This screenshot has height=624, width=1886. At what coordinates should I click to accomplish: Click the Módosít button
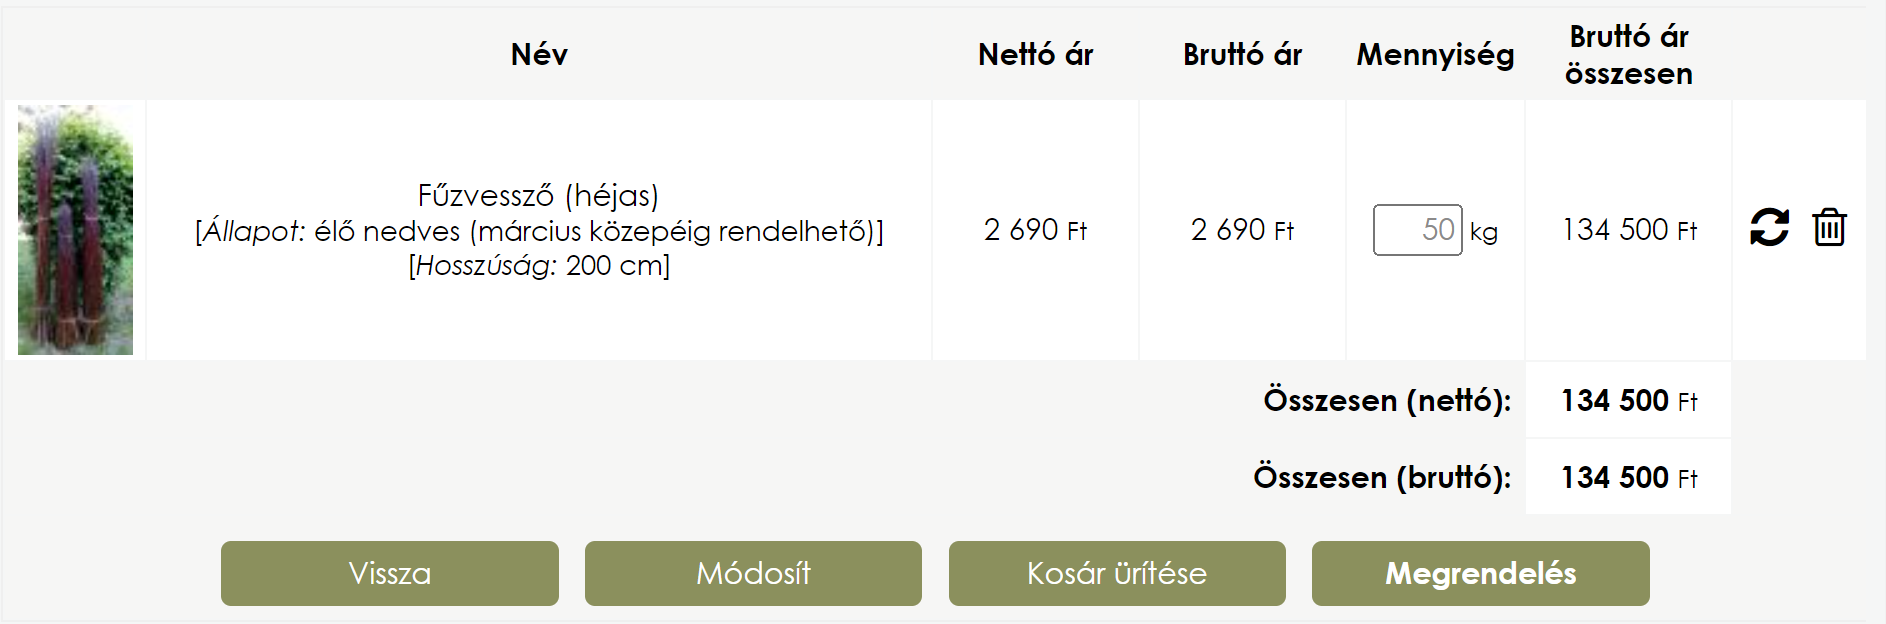[x=753, y=573]
